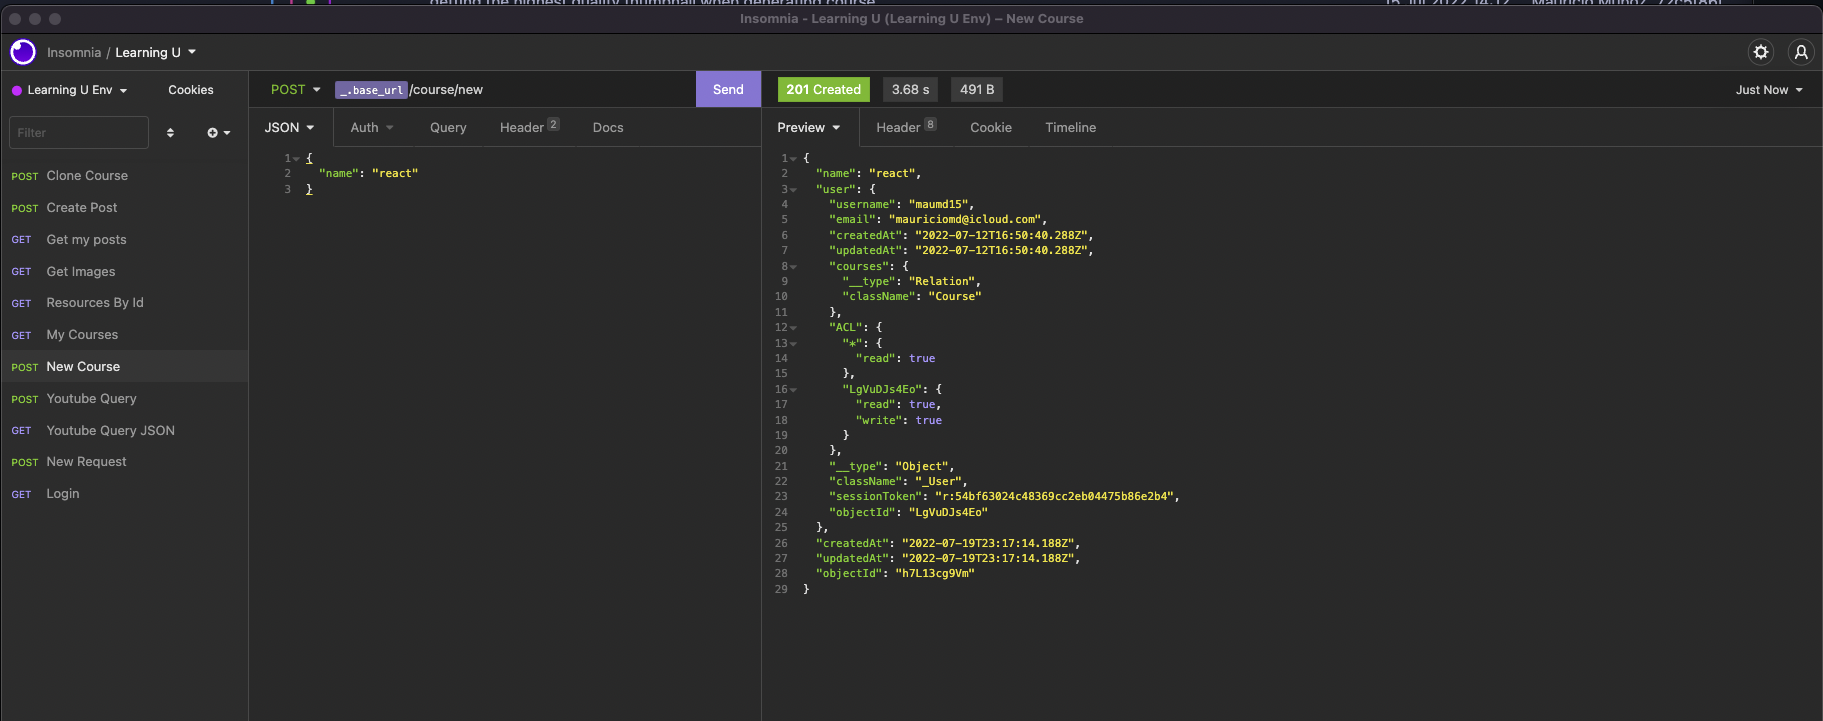
Task: Select the Get my posts request
Action: [124, 239]
